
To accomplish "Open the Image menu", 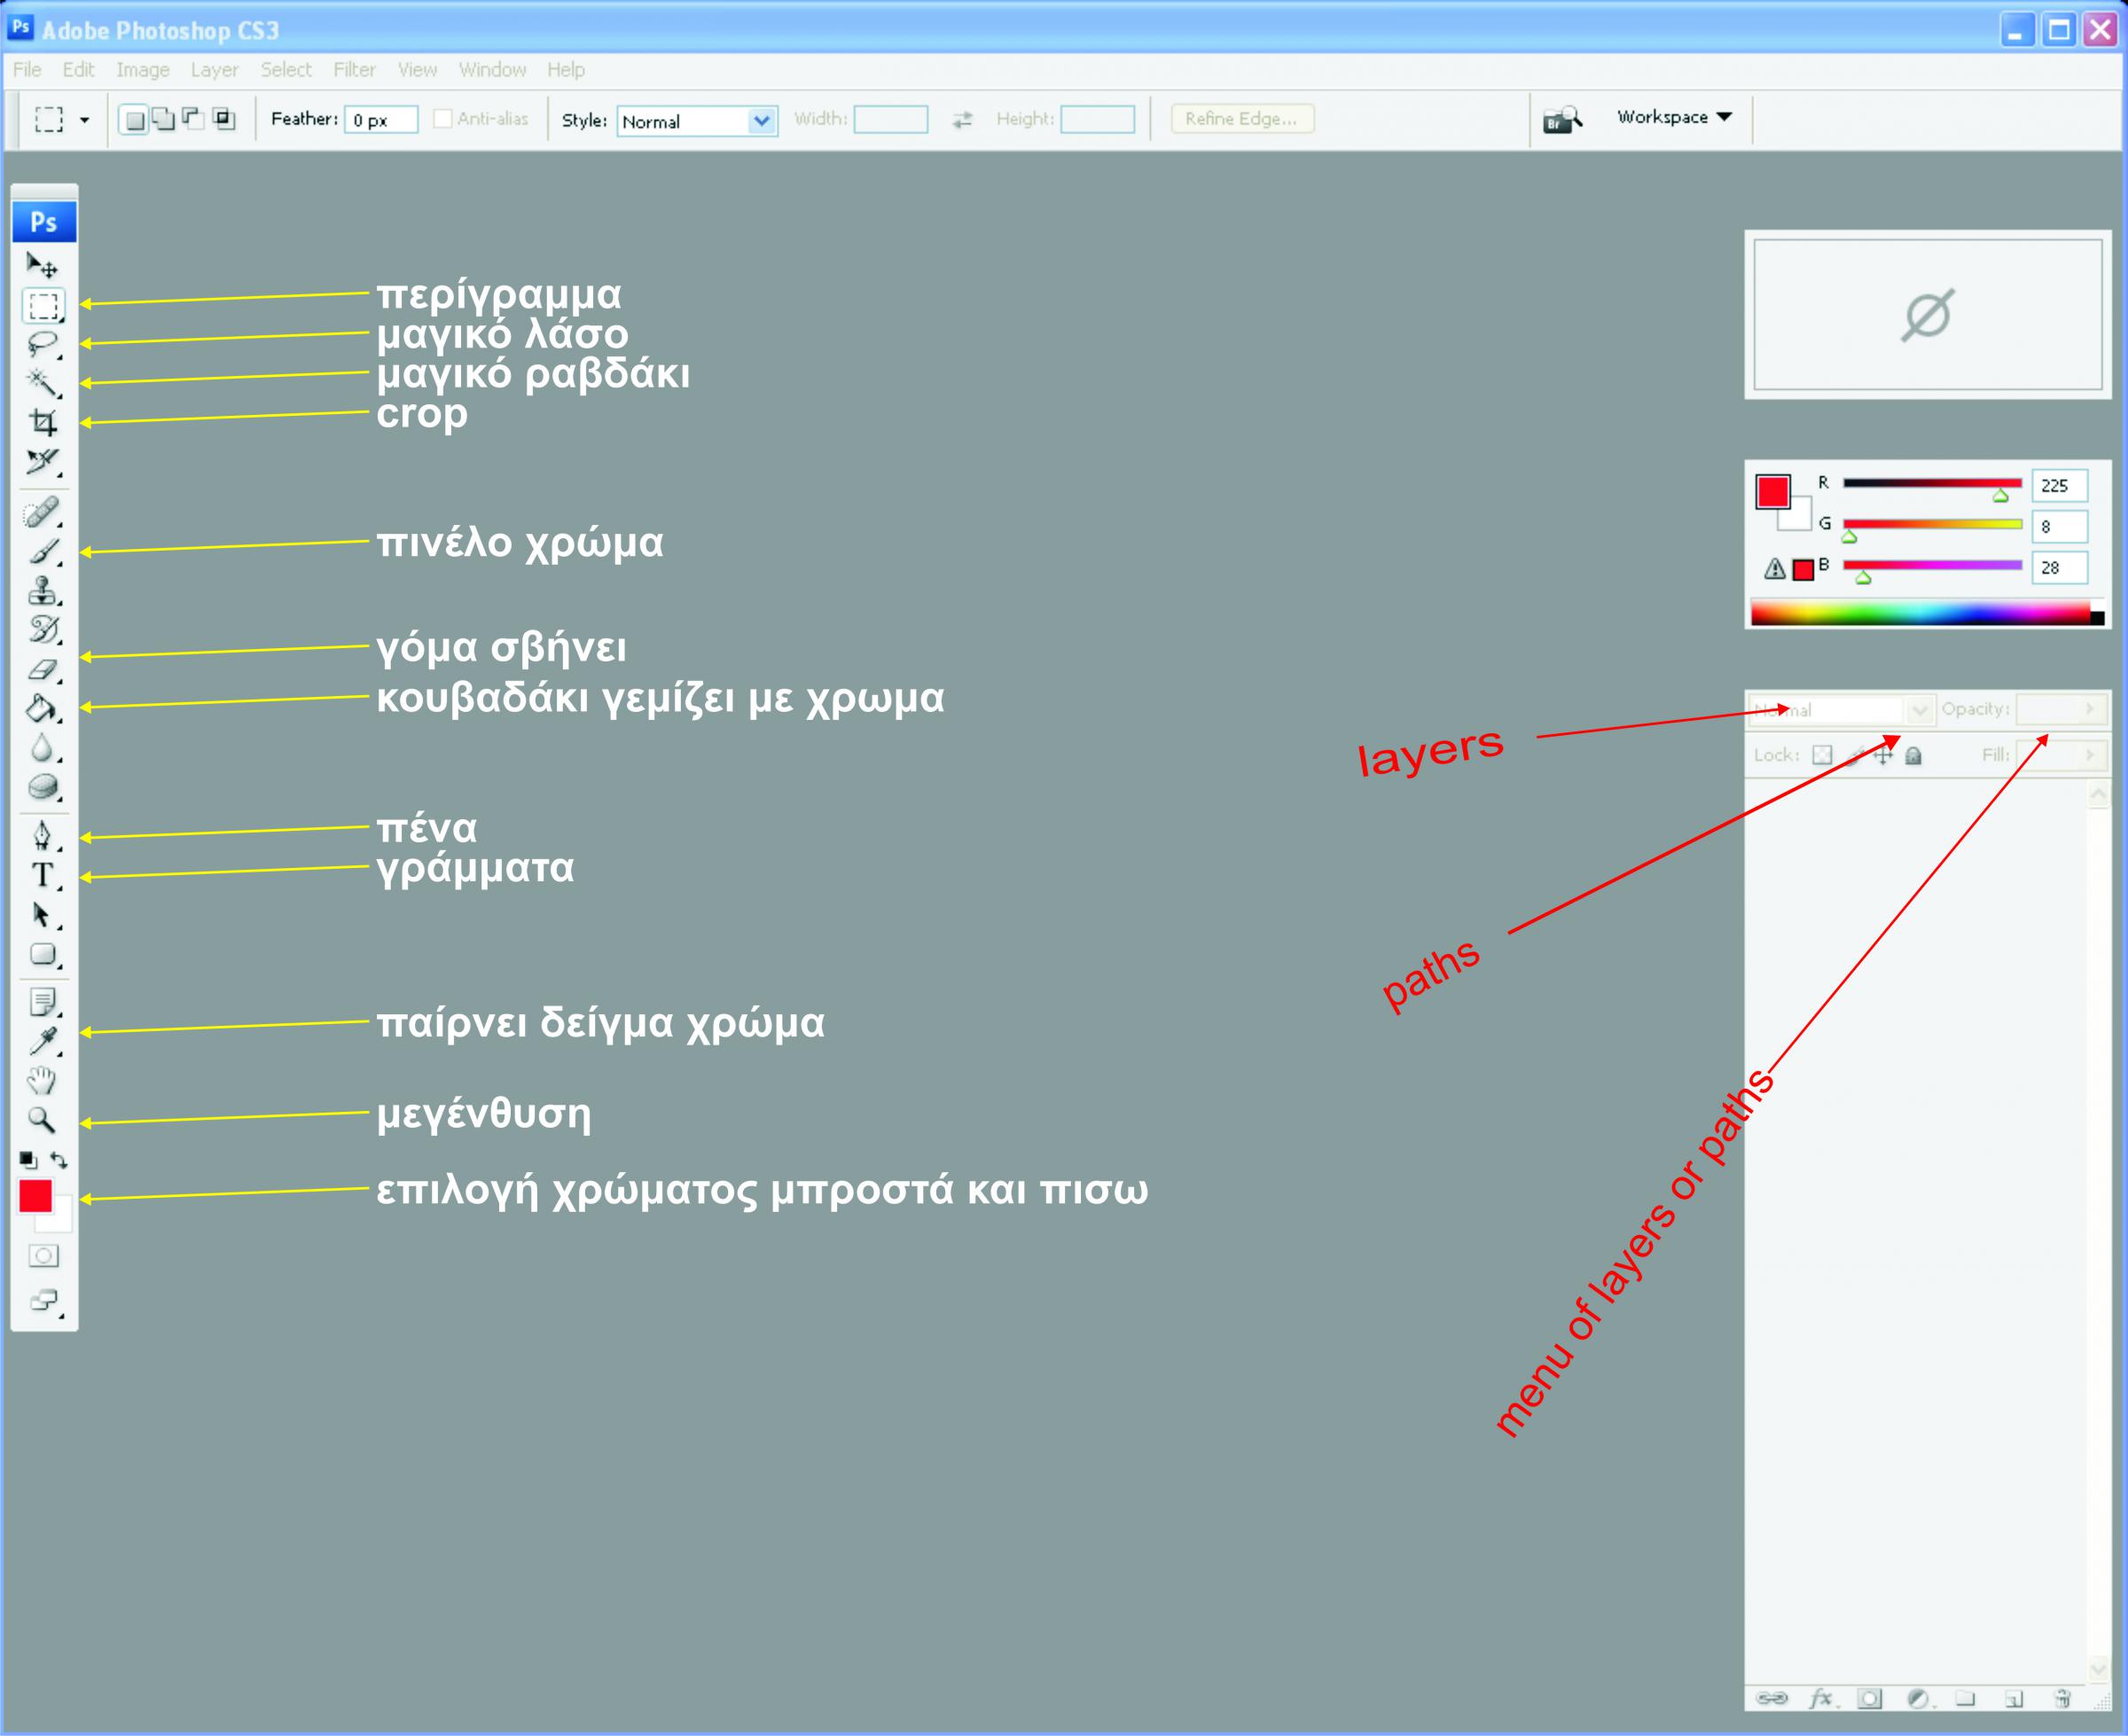I will pyautogui.click(x=142, y=70).
